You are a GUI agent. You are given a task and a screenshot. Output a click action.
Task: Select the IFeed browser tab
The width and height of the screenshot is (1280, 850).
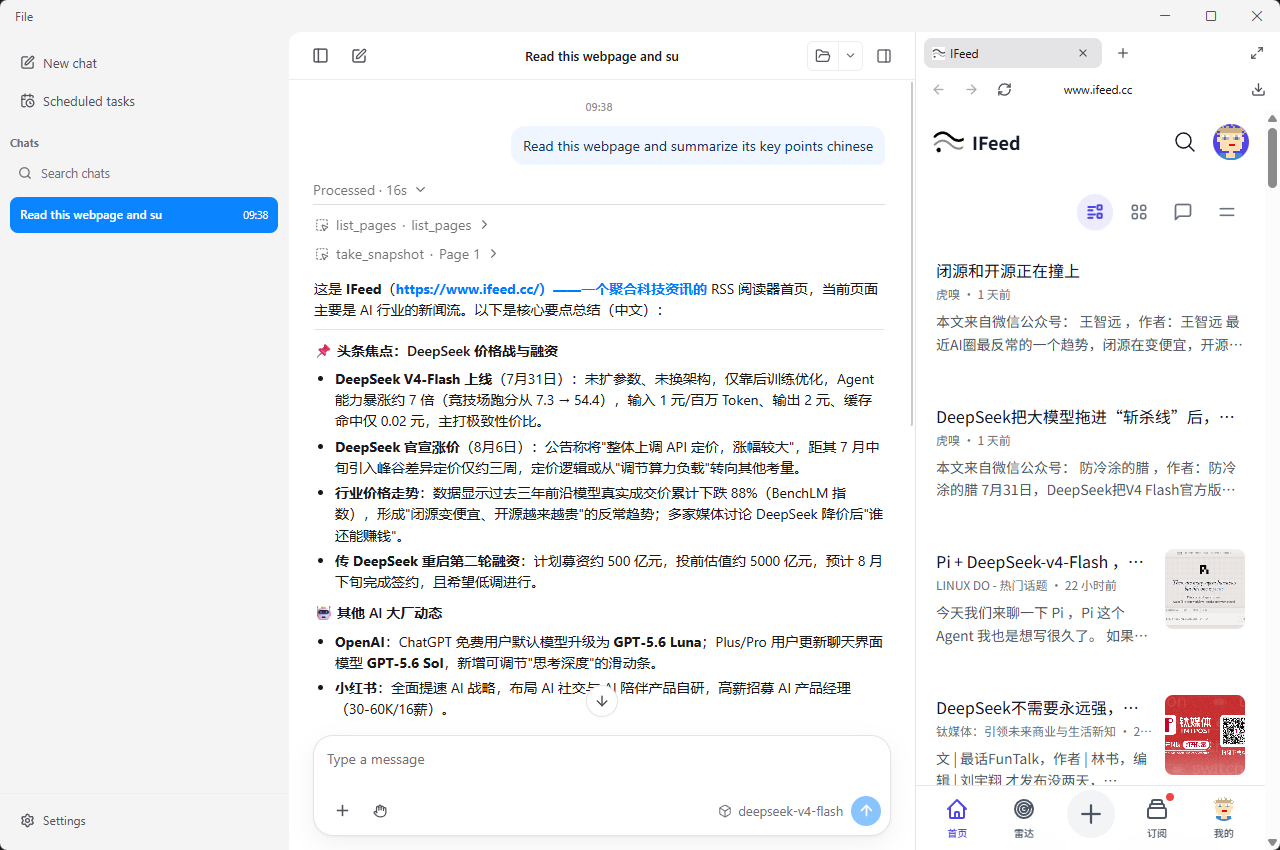pyautogui.click(x=1012, y=53)
